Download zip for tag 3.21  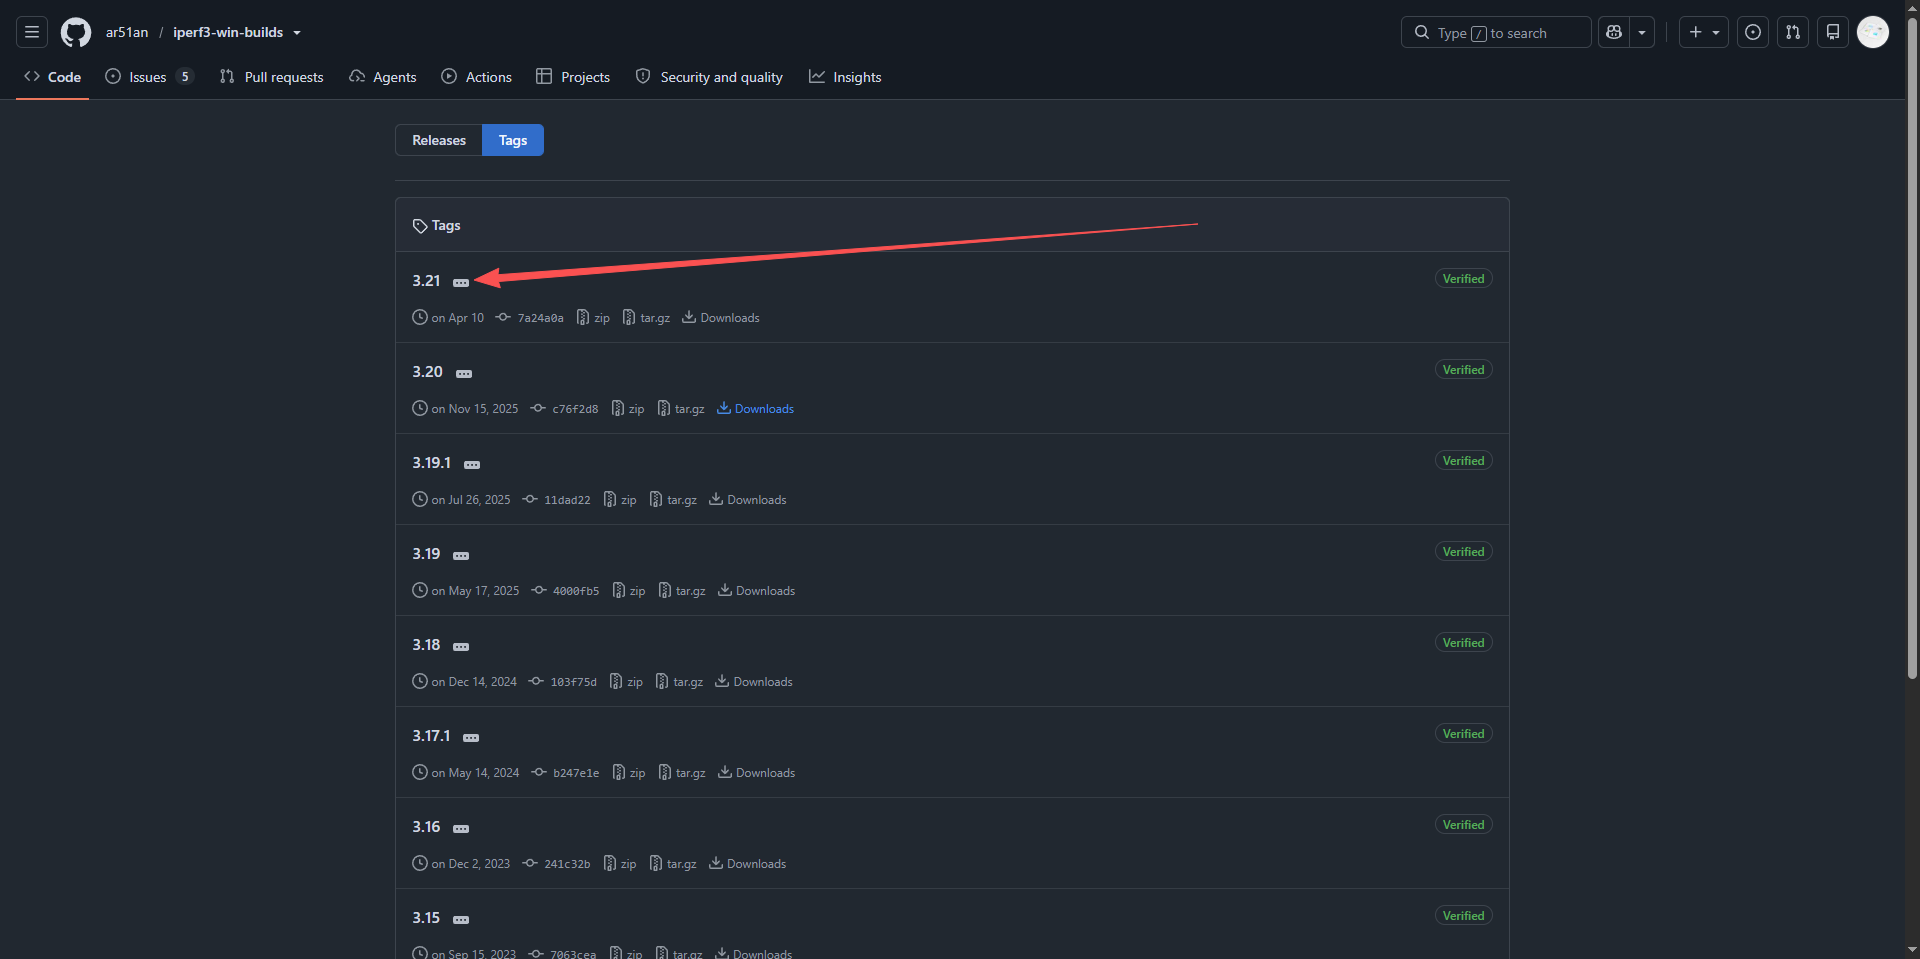[x=593, y=318]
